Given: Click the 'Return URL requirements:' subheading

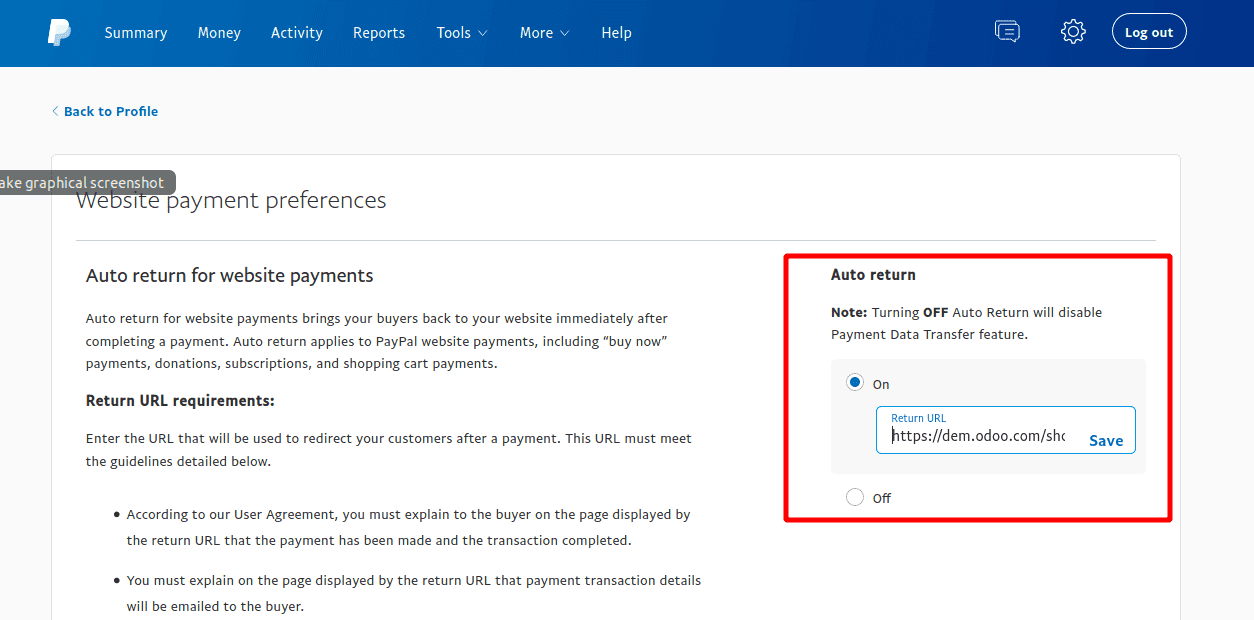Looking at the screenshot, I should tap(180, 400).
